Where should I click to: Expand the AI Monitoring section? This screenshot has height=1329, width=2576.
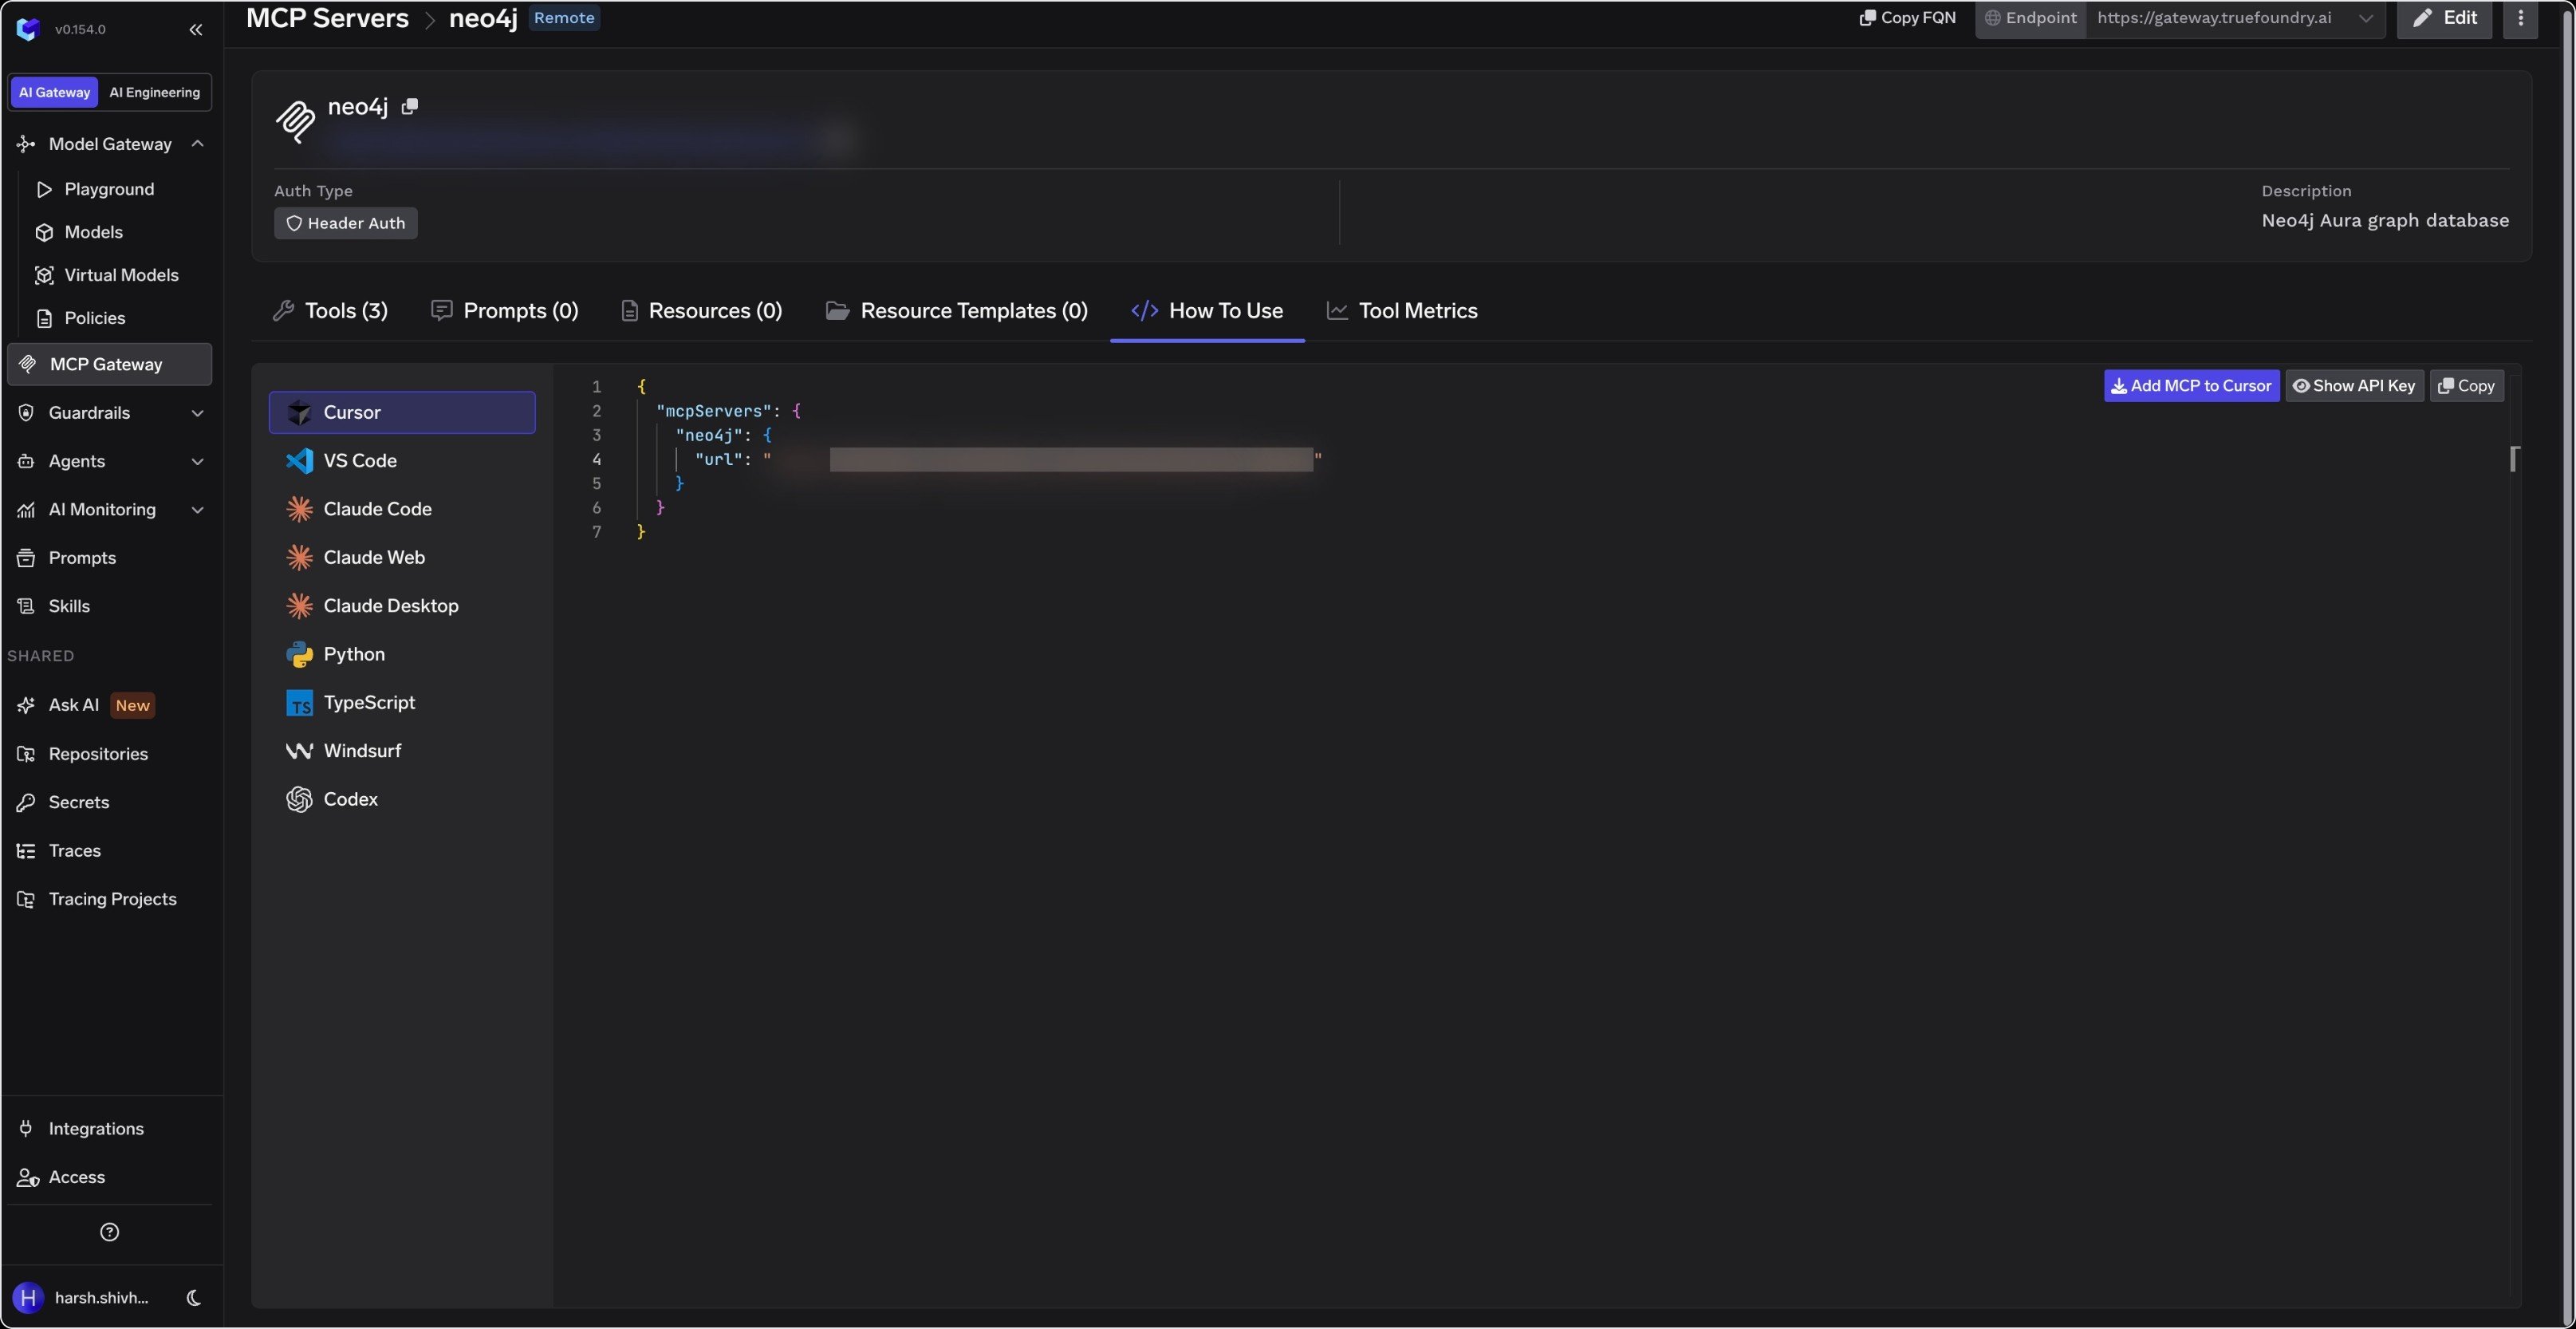pyautogui.click(x=197, y=510)
